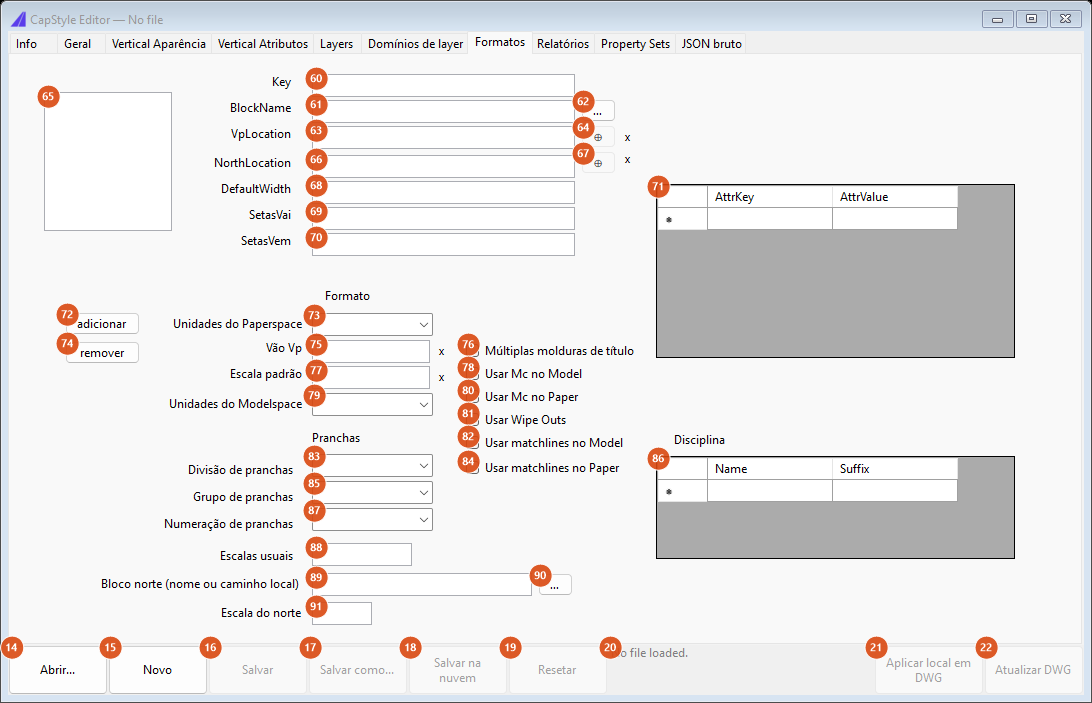Focus the DefaultWidth input field
Viewport: 1092px width, 703px height.
coord(443,192)
